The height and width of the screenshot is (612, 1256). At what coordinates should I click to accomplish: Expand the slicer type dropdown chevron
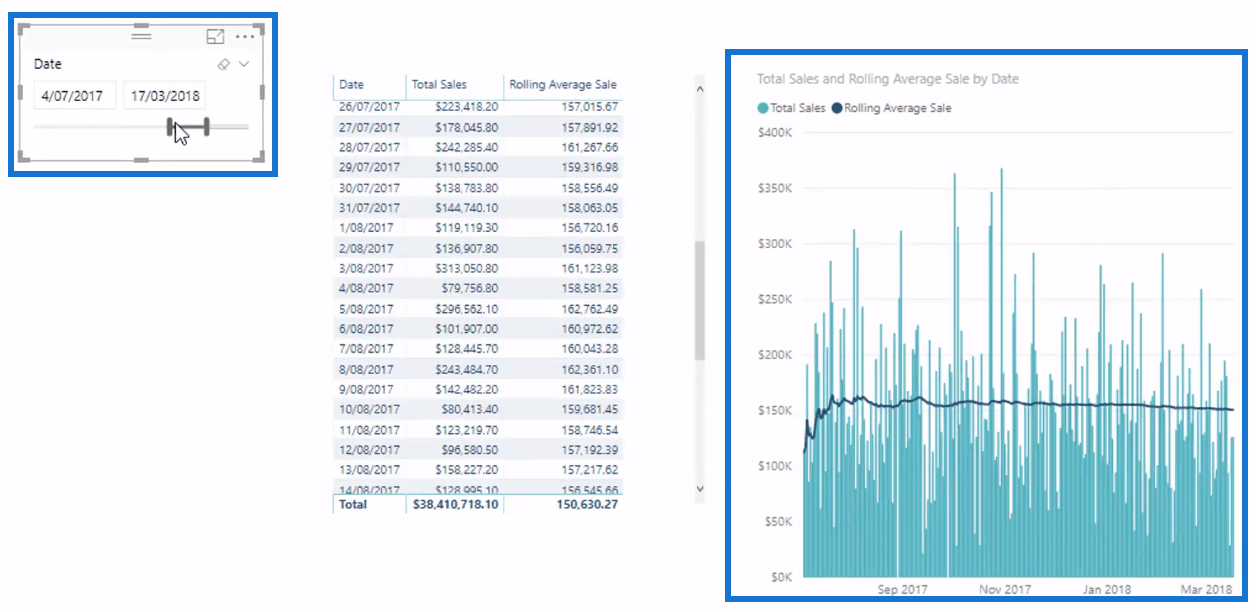click(x=244, y=64)
